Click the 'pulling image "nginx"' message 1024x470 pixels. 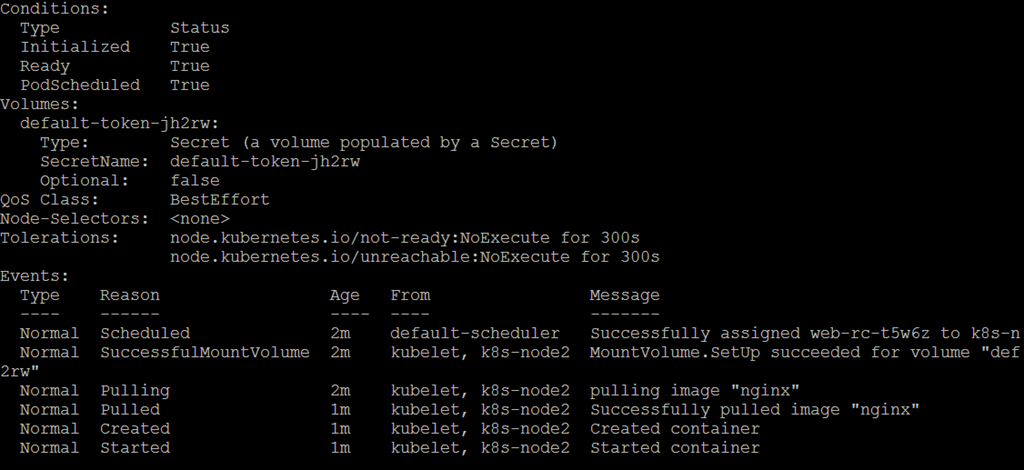(694, 390)
